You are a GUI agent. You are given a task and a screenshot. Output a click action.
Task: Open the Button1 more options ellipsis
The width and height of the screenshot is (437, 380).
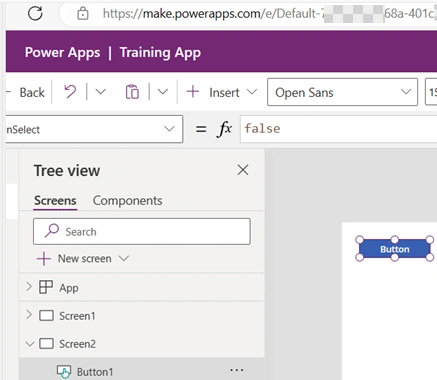(237, 370)
